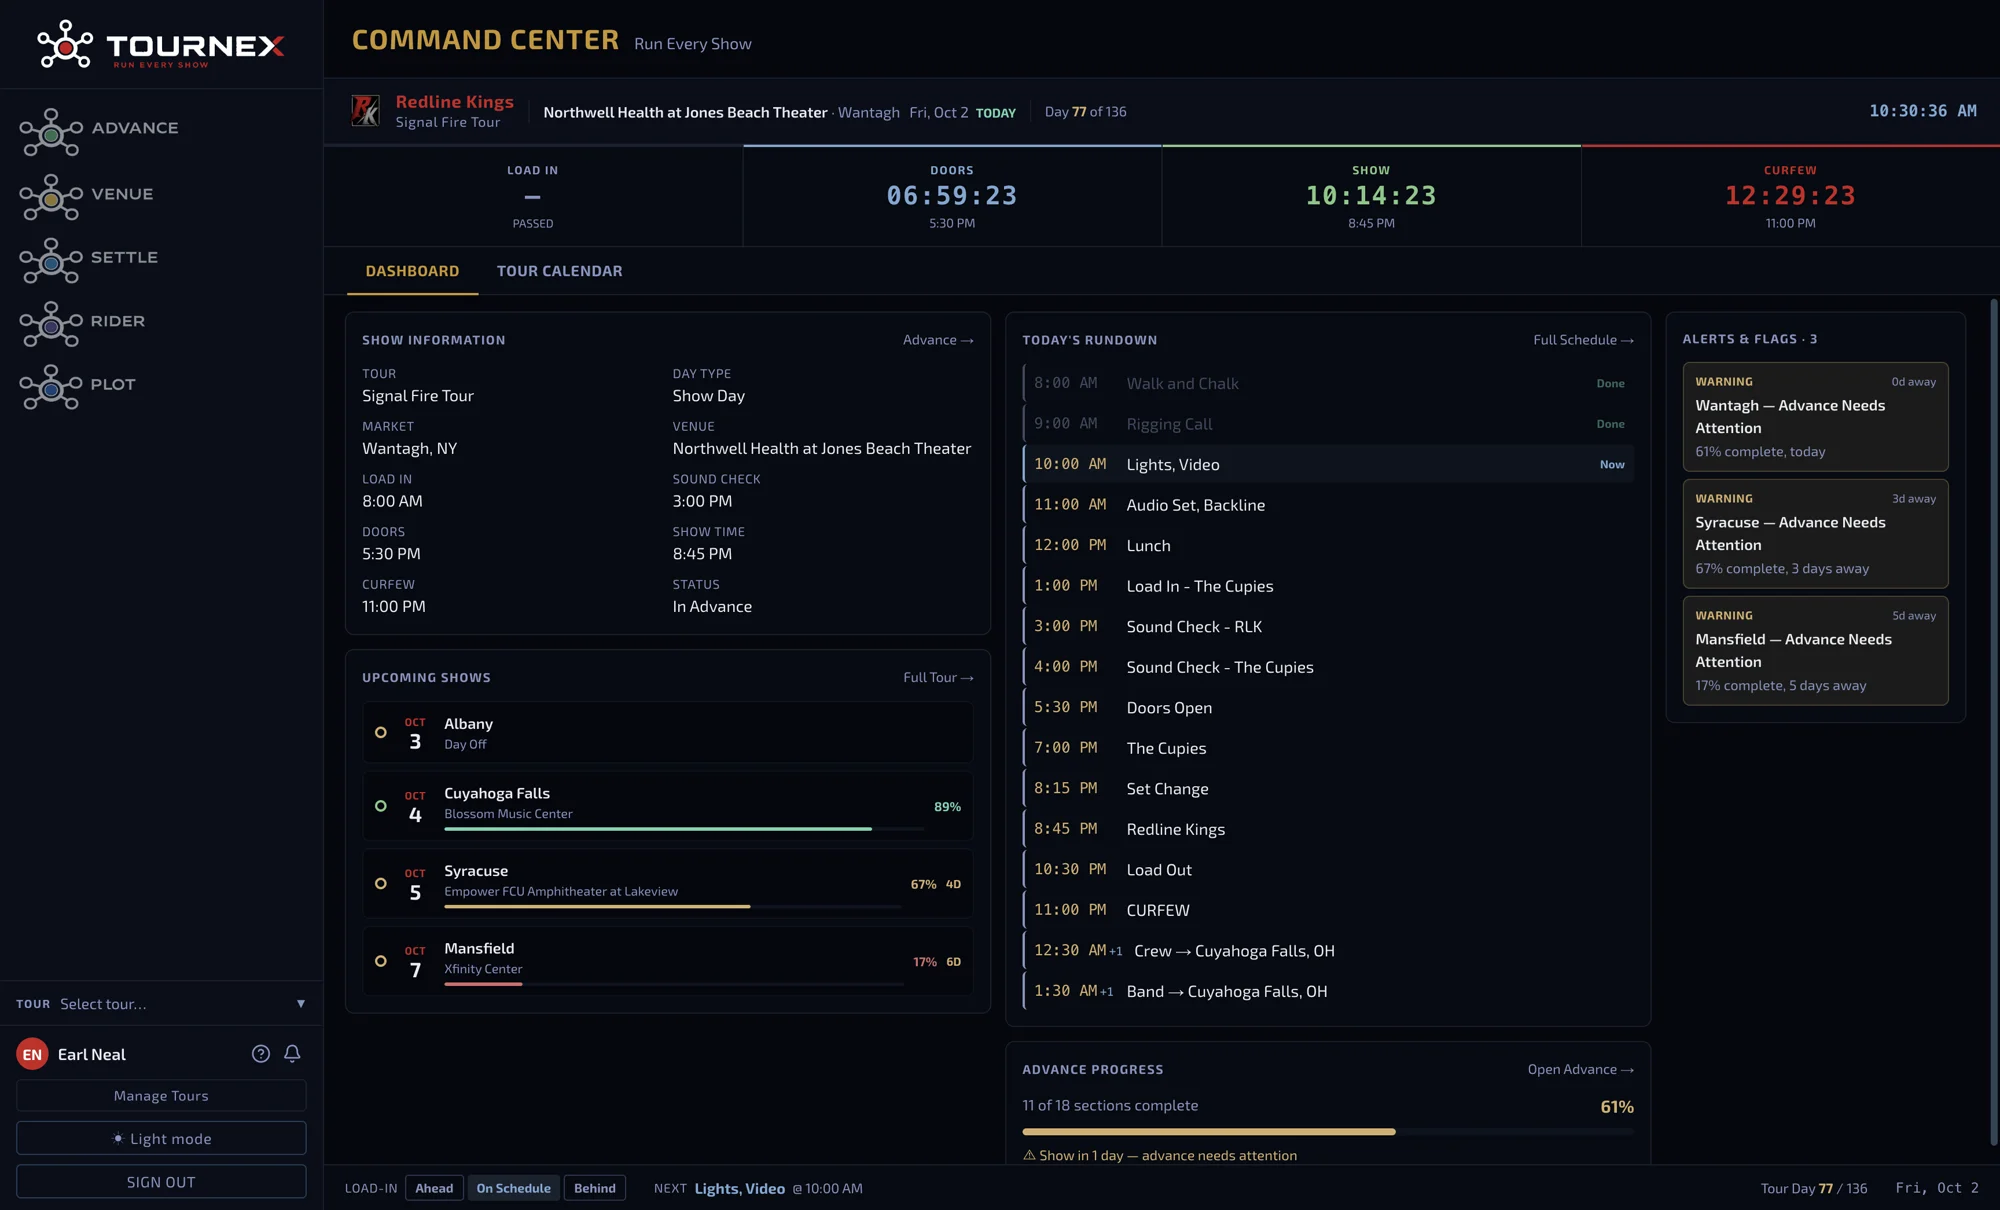Select the Load Out rundown row
This screenshot has height=1210, width=2000.
(1328, 869)
